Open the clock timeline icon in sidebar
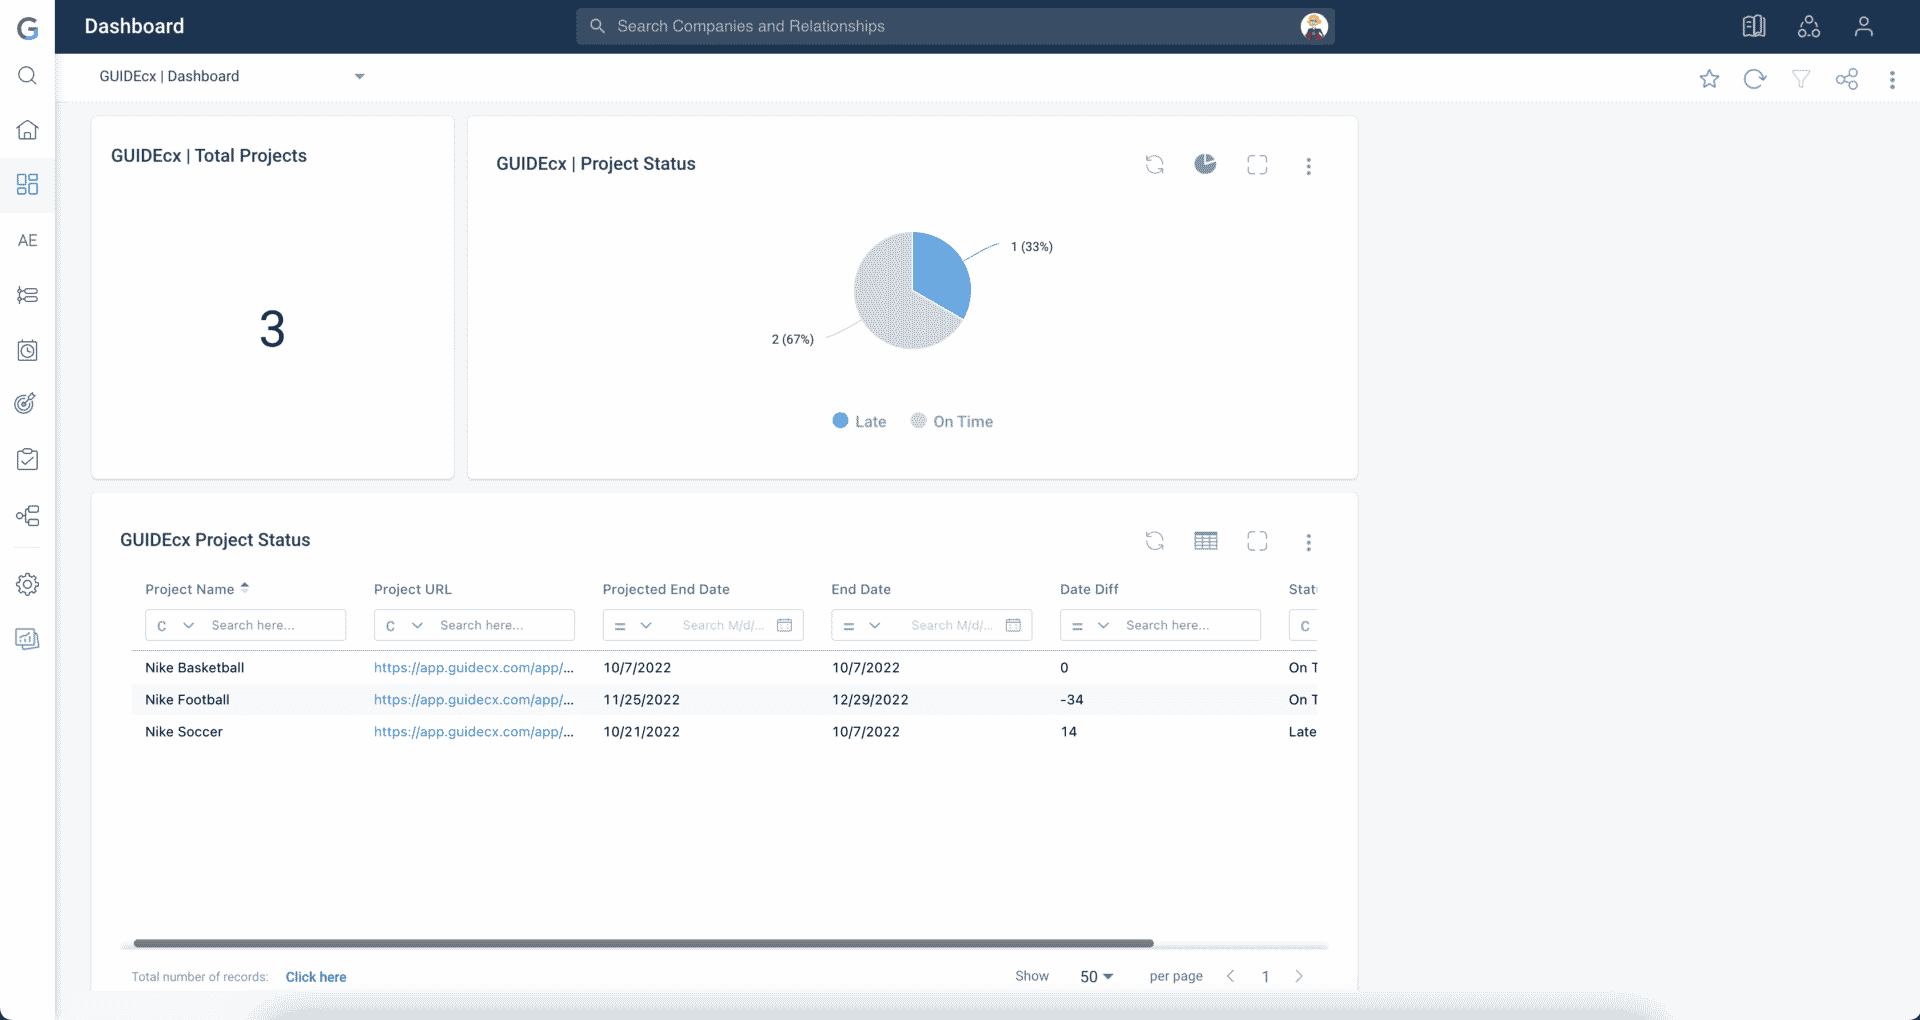Screen dimensions: 1920x1020 [x=28, y=351]
